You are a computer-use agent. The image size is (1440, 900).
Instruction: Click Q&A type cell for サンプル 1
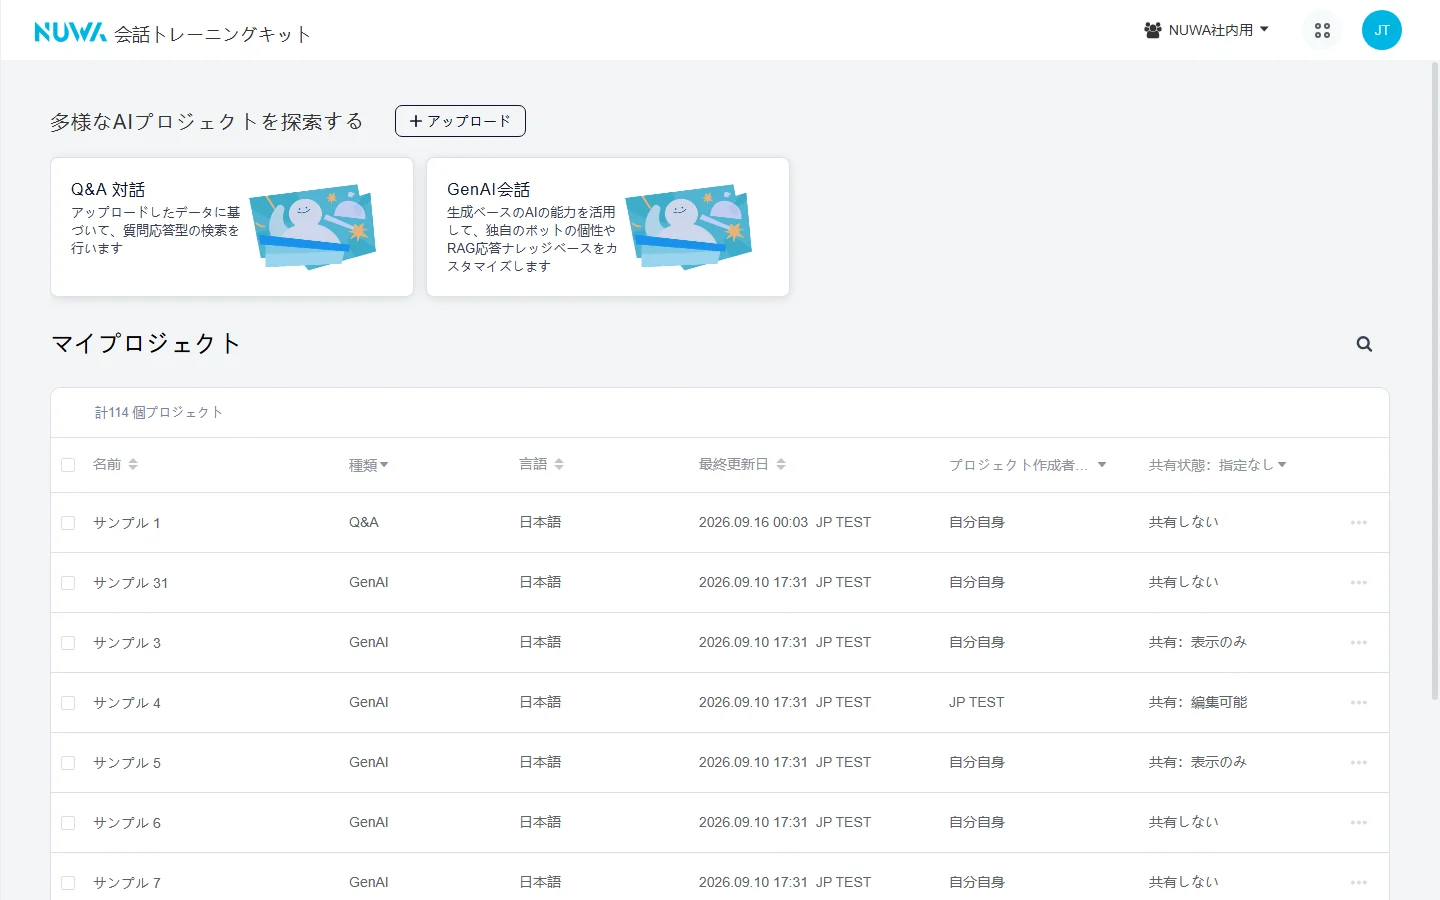pos(364,522)
